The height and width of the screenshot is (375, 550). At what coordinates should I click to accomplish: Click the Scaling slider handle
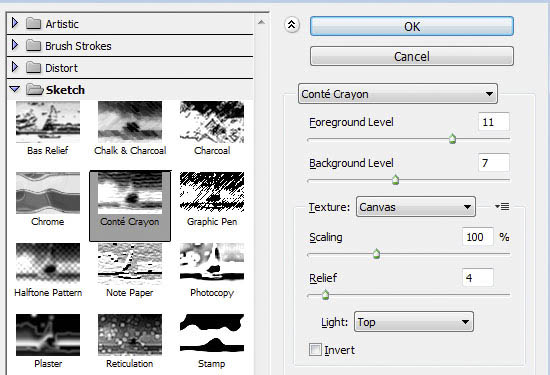point(376,254)
